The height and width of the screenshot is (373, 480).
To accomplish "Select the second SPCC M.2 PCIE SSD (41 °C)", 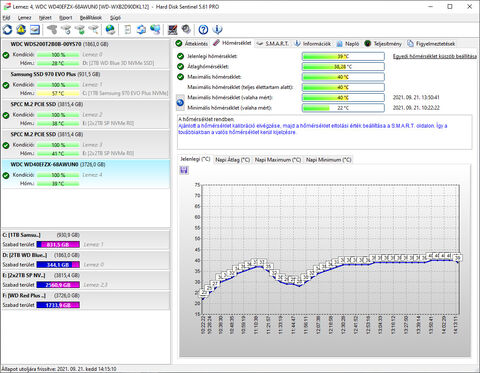I will (x=86, y=144).
